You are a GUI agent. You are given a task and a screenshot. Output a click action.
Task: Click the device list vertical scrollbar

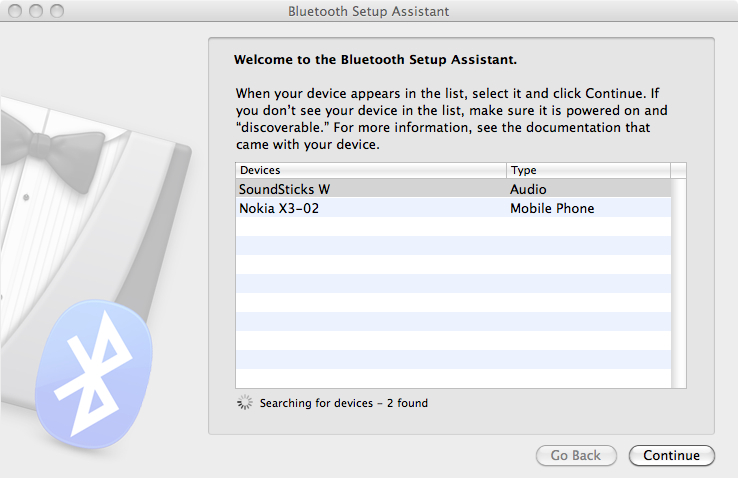point(679,282)
